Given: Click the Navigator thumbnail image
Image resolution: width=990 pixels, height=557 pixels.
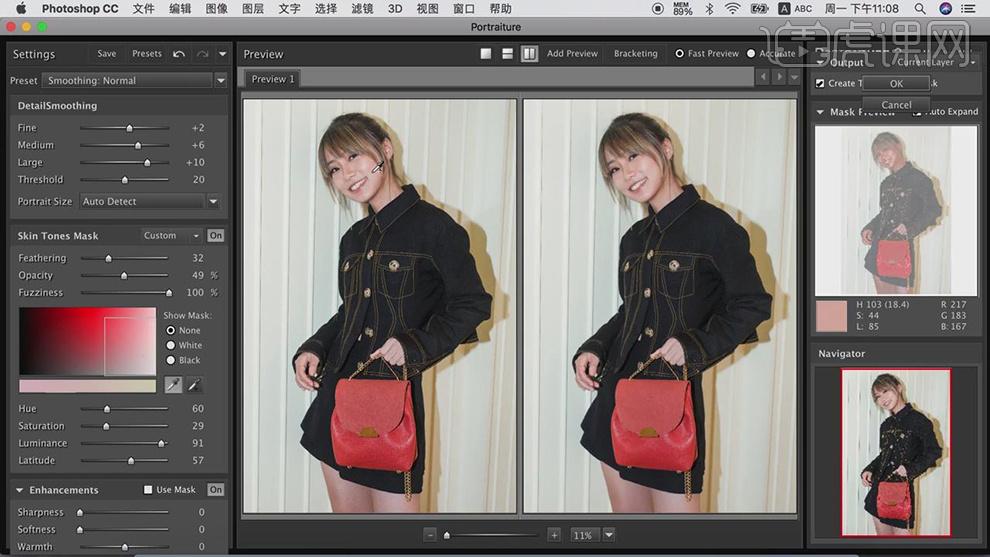Looking at the screenshot, I should pyautogui.click(x=895, y=452).
